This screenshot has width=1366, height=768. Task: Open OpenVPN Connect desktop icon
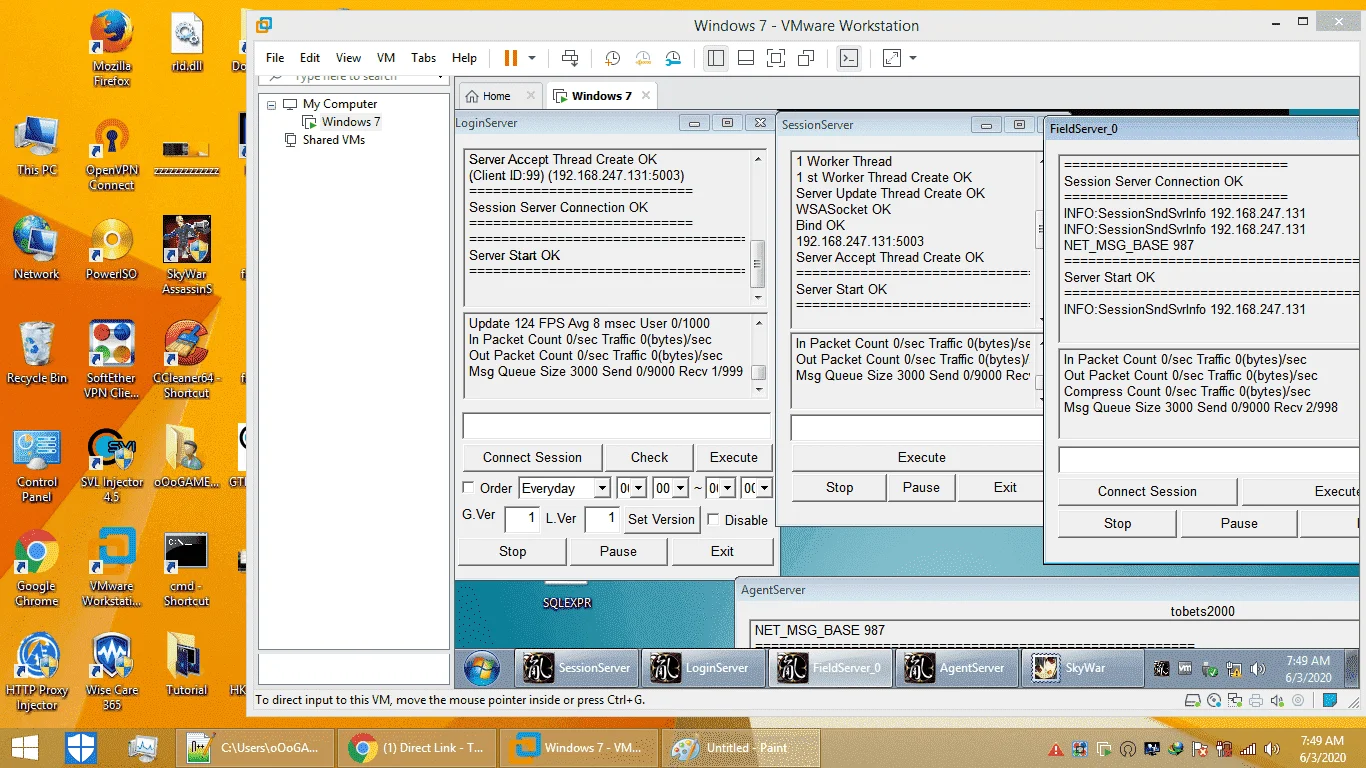point(111,152)
